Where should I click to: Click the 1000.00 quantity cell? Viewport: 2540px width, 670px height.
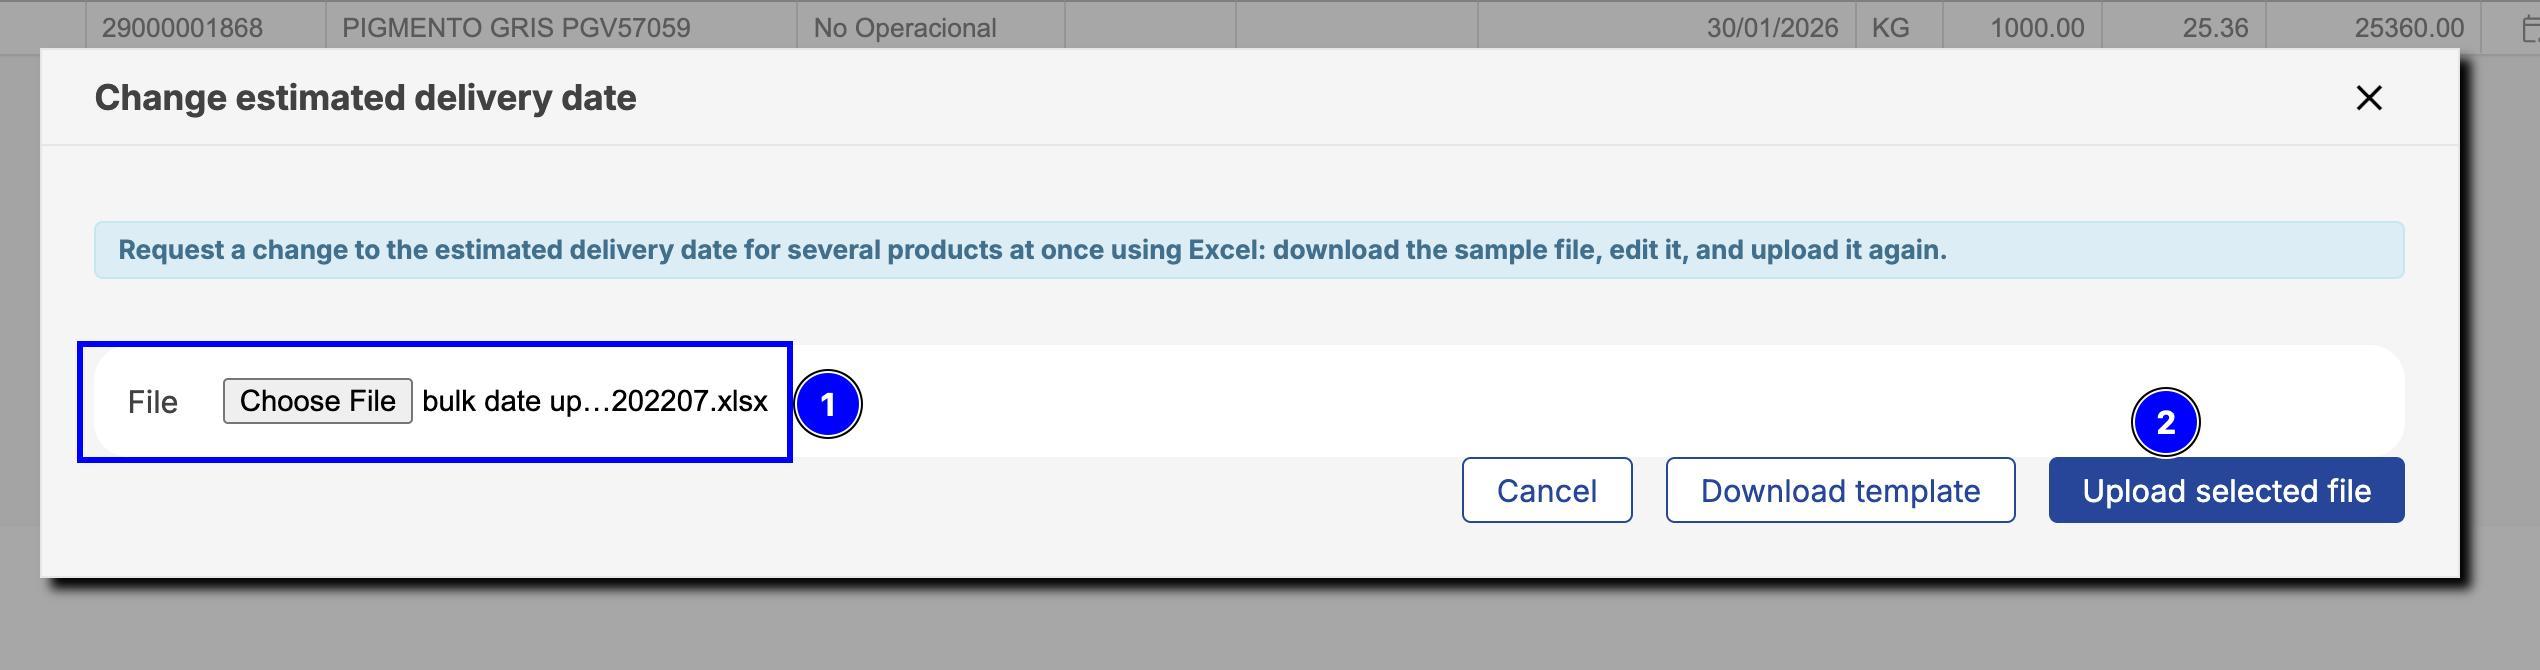click(x=2037, y=28)
